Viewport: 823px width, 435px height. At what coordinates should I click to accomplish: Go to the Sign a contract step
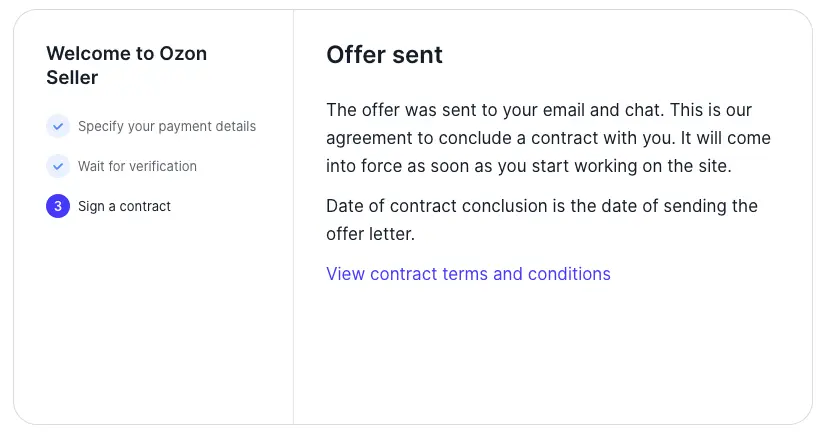[x=124, y=206]
